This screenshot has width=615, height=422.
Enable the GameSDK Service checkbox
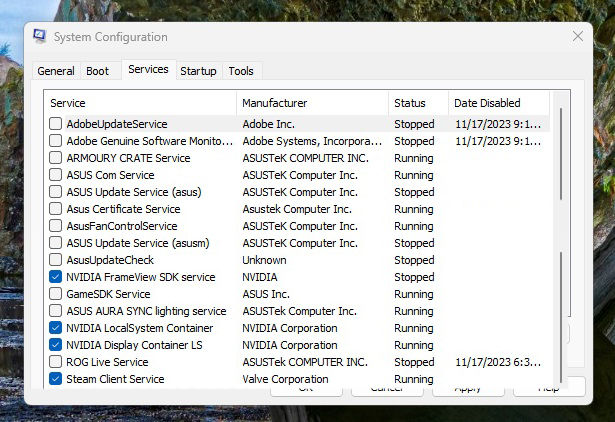(55, 294)
